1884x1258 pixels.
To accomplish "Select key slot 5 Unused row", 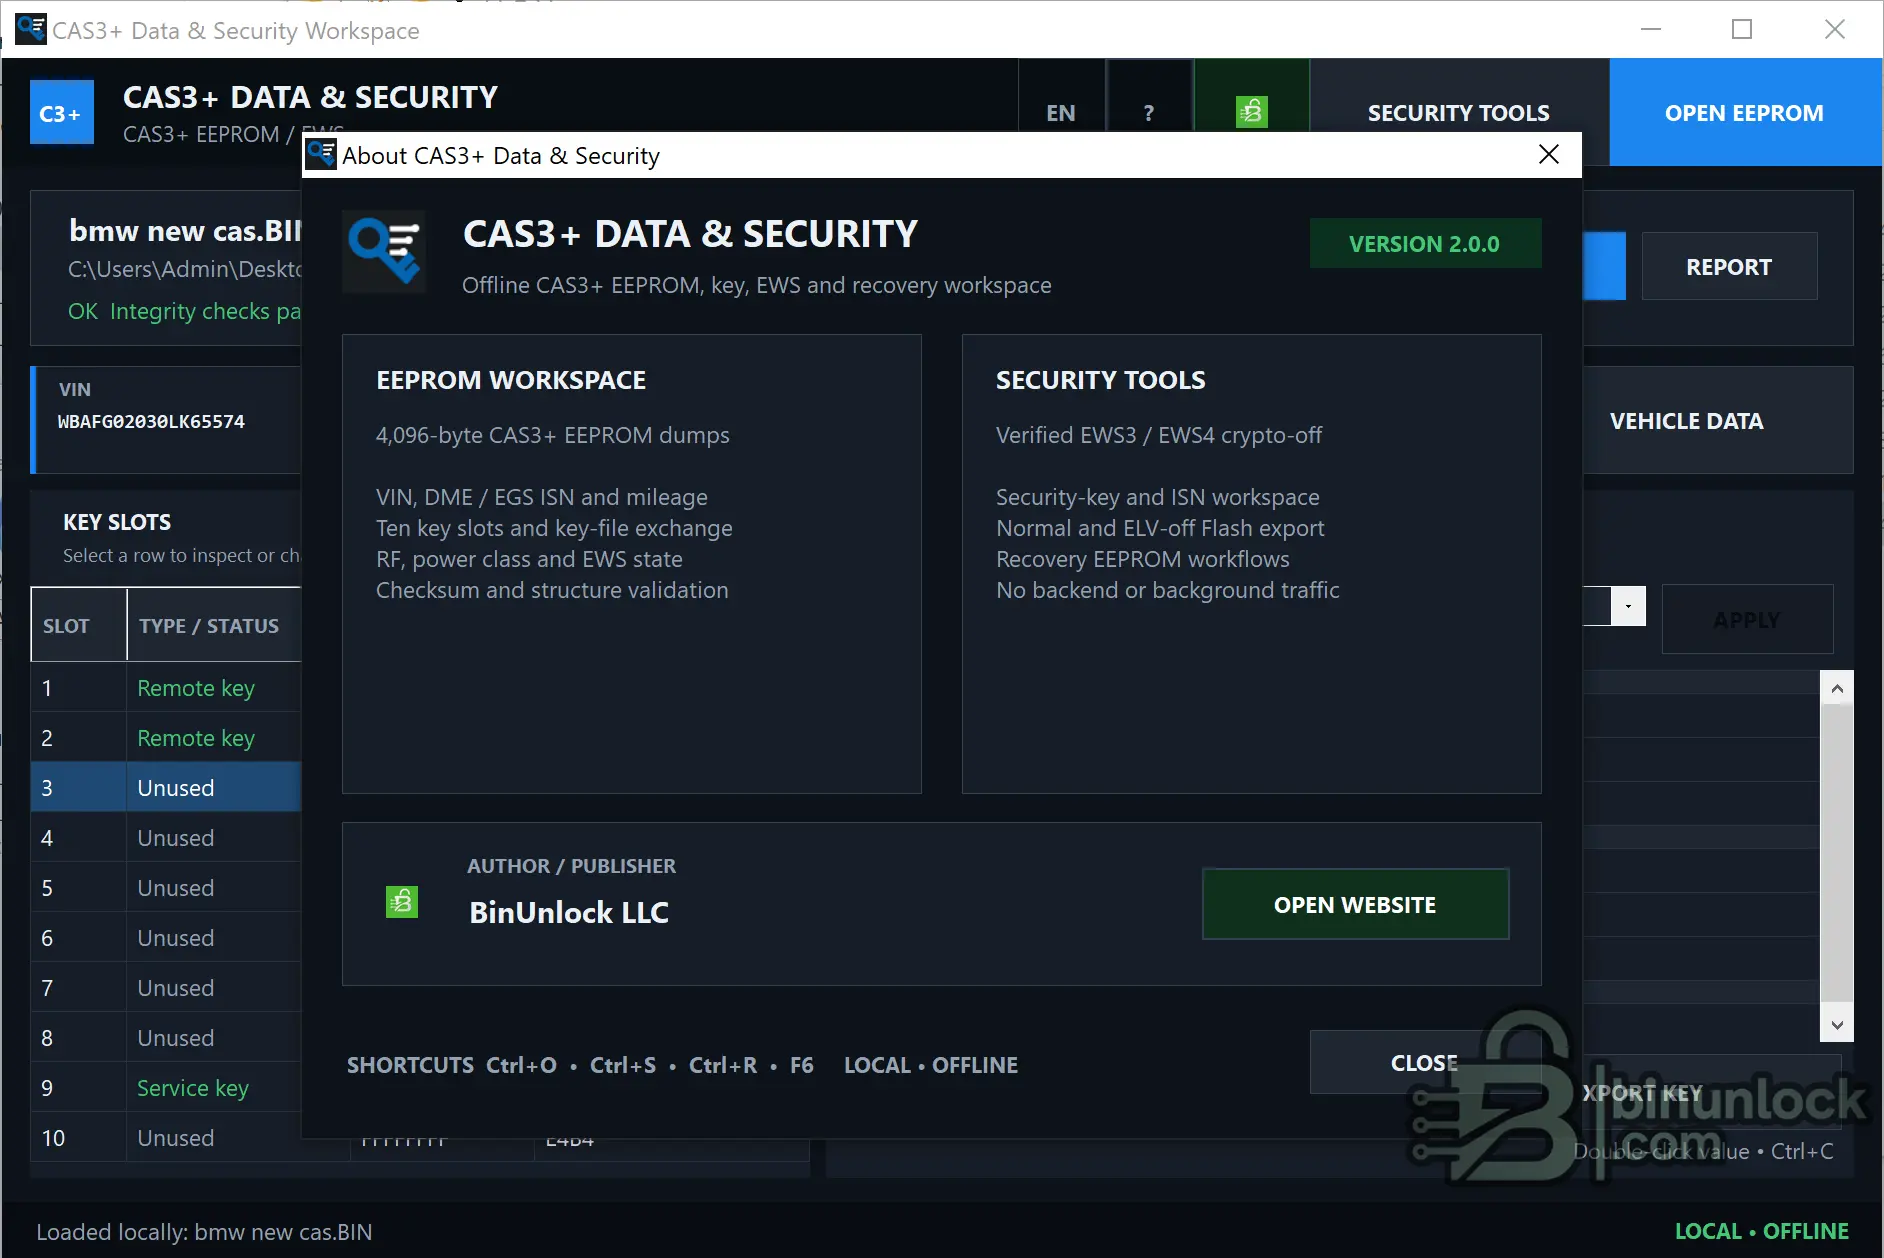I will pos(166,887).
